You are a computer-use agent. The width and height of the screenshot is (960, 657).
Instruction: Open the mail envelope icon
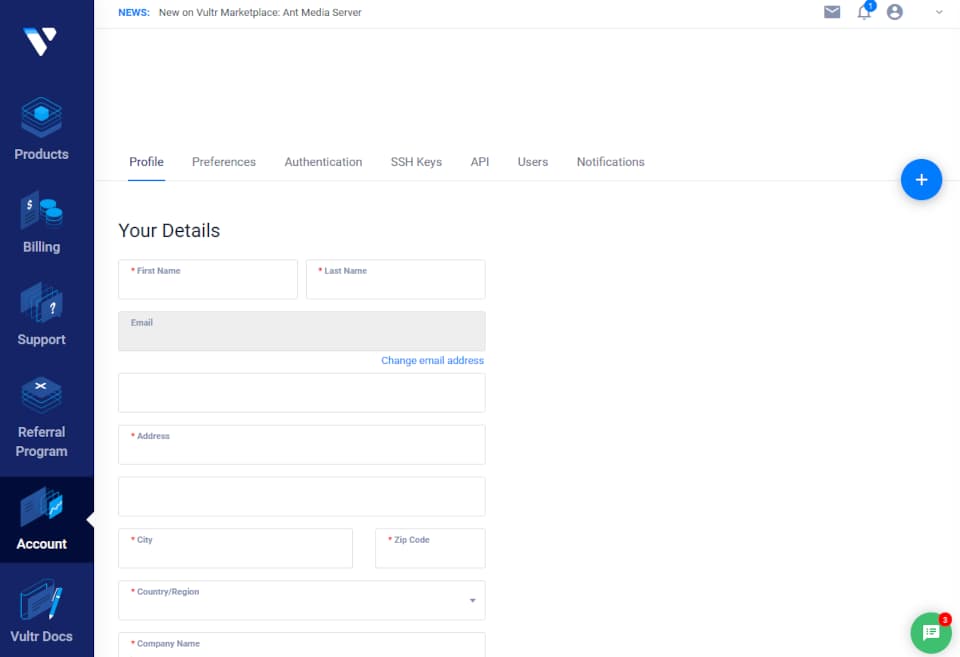(831, 12)
